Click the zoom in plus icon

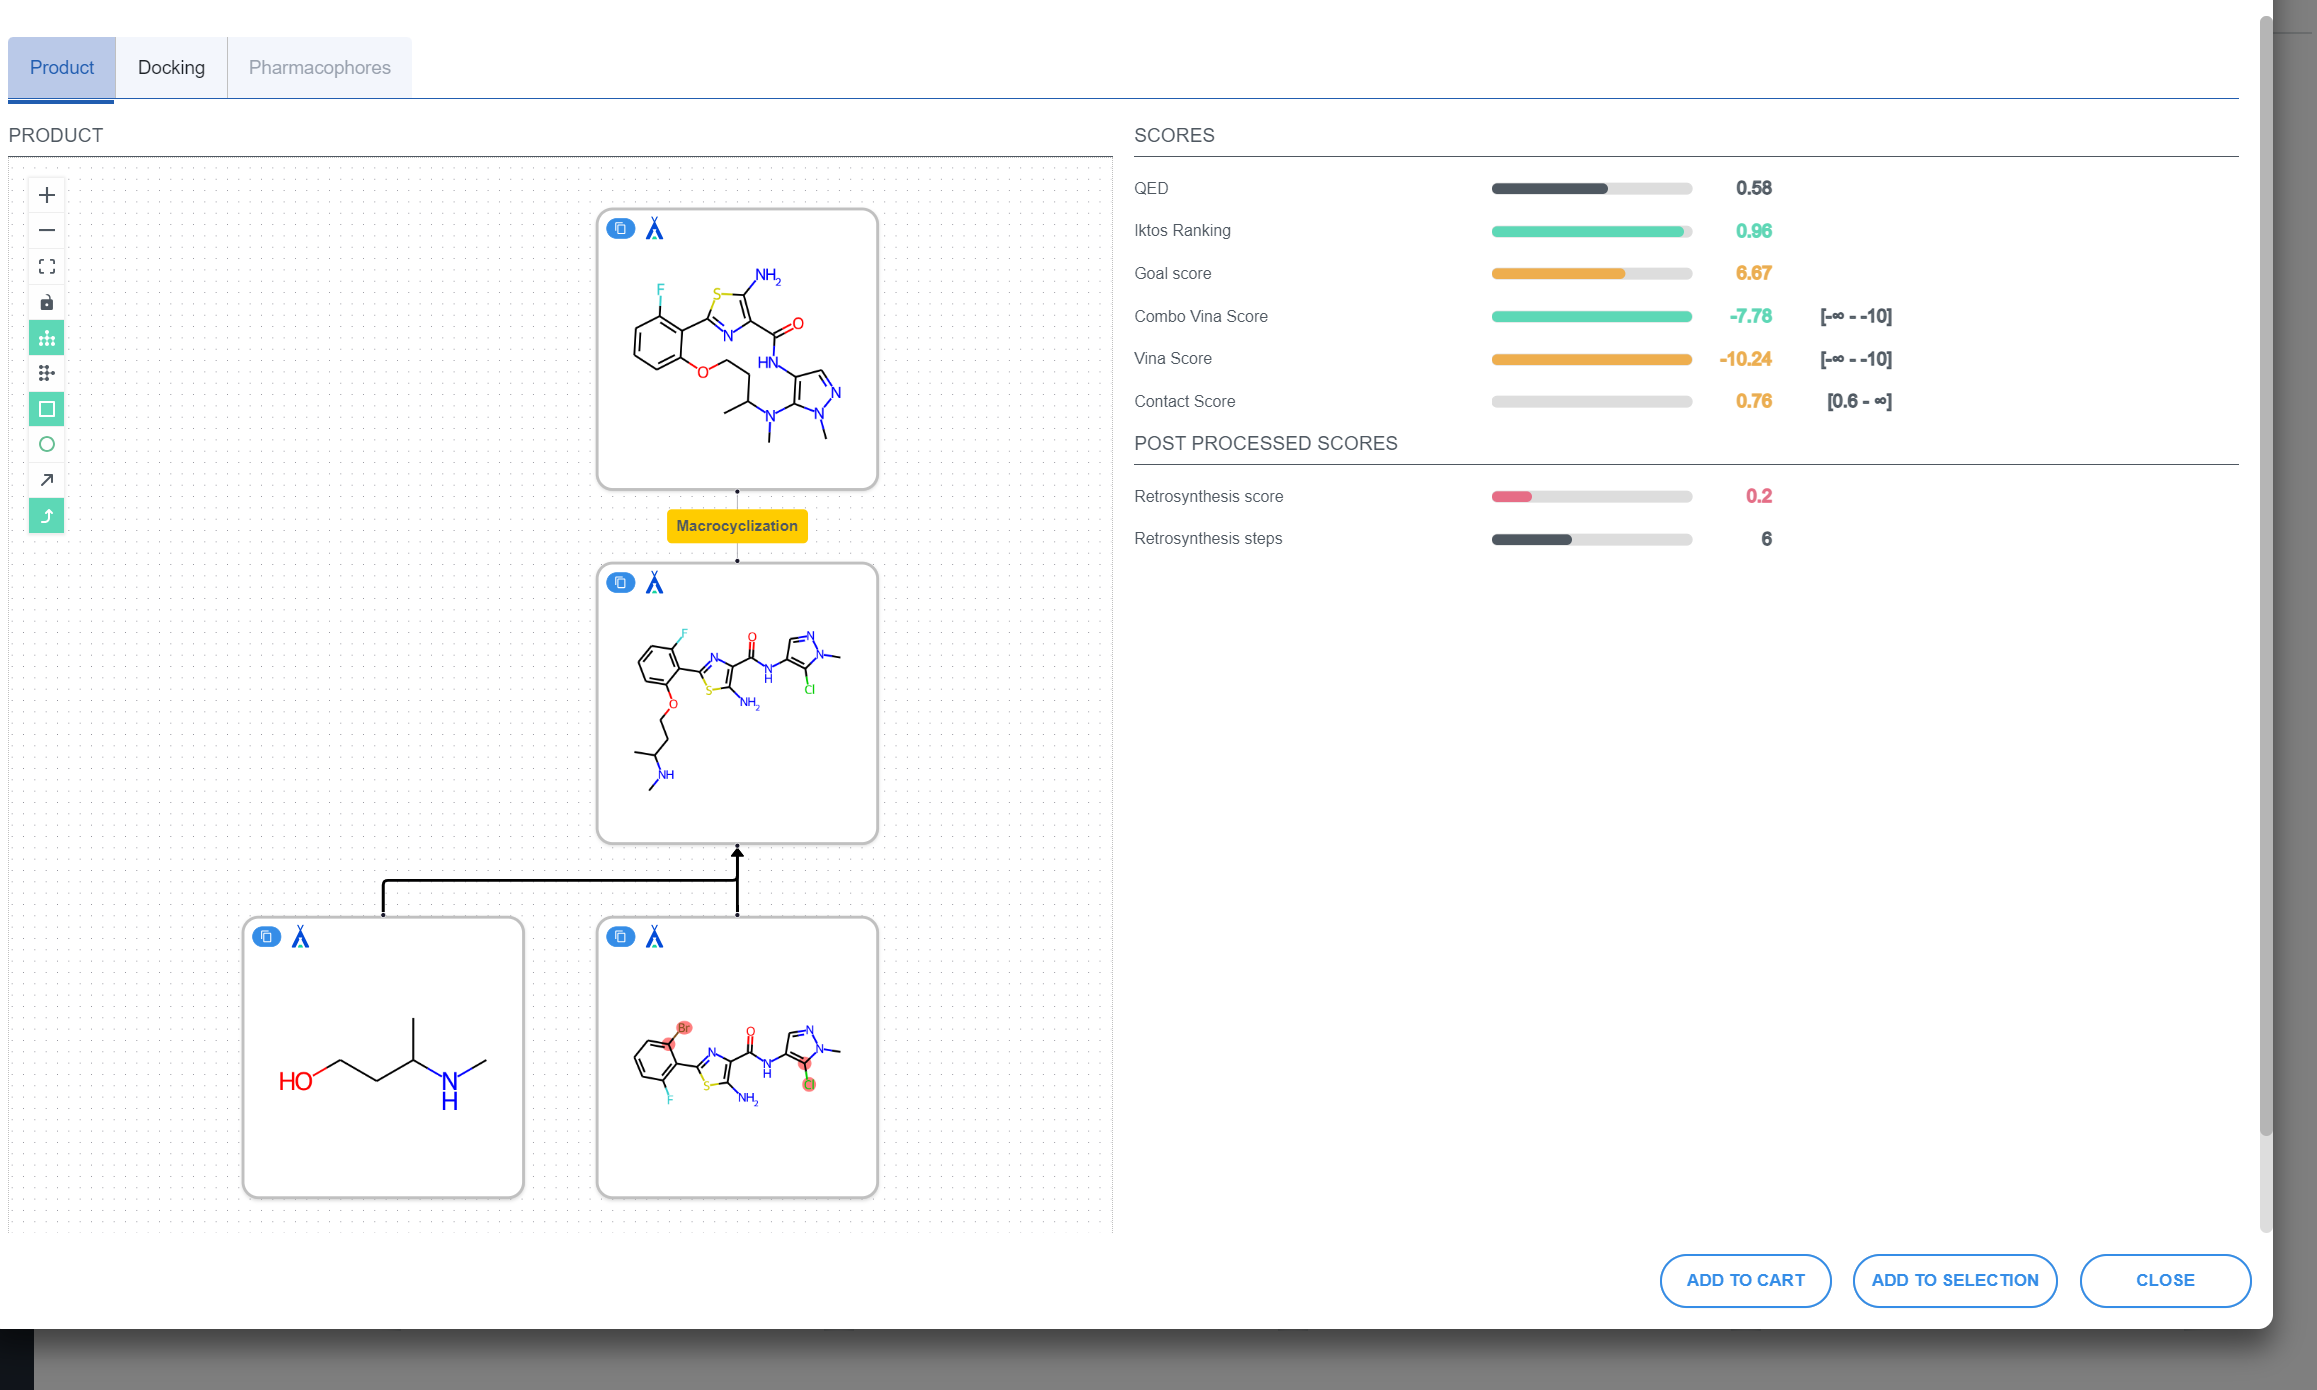(46, 195)
